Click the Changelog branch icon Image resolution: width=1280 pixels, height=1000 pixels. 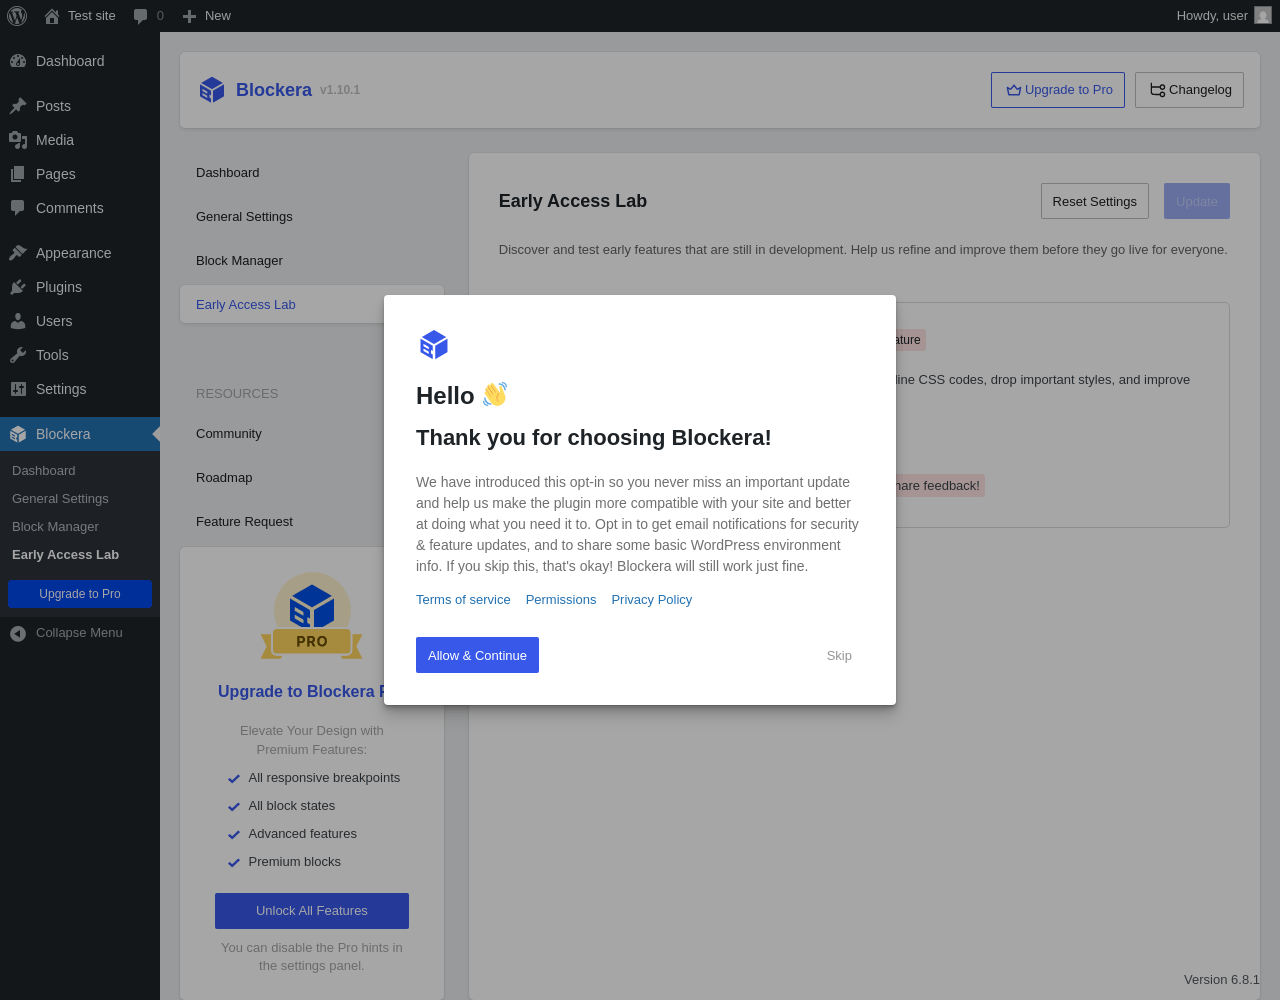click(x=1158, y=90)
